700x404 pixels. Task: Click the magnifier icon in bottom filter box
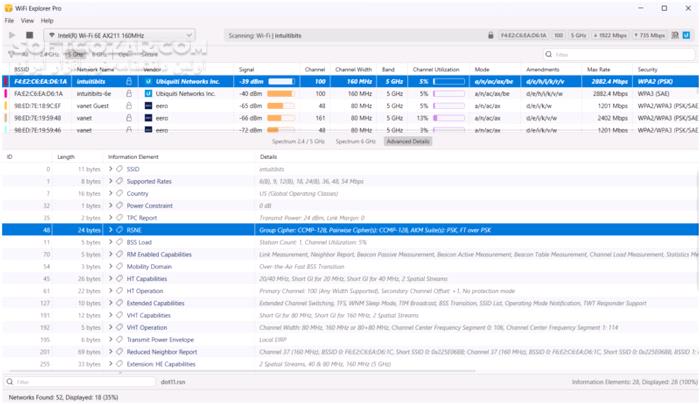[9, 382]
